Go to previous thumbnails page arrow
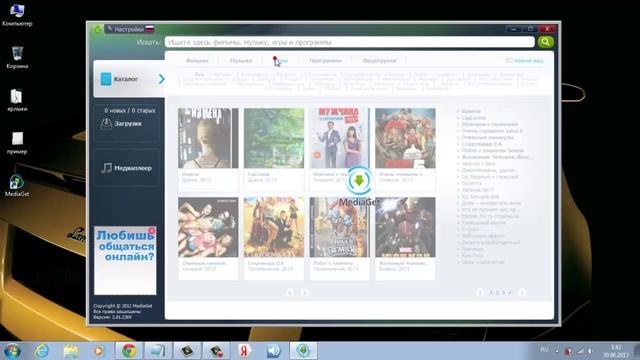Screen dimensions: 640x360 point(290,292)
